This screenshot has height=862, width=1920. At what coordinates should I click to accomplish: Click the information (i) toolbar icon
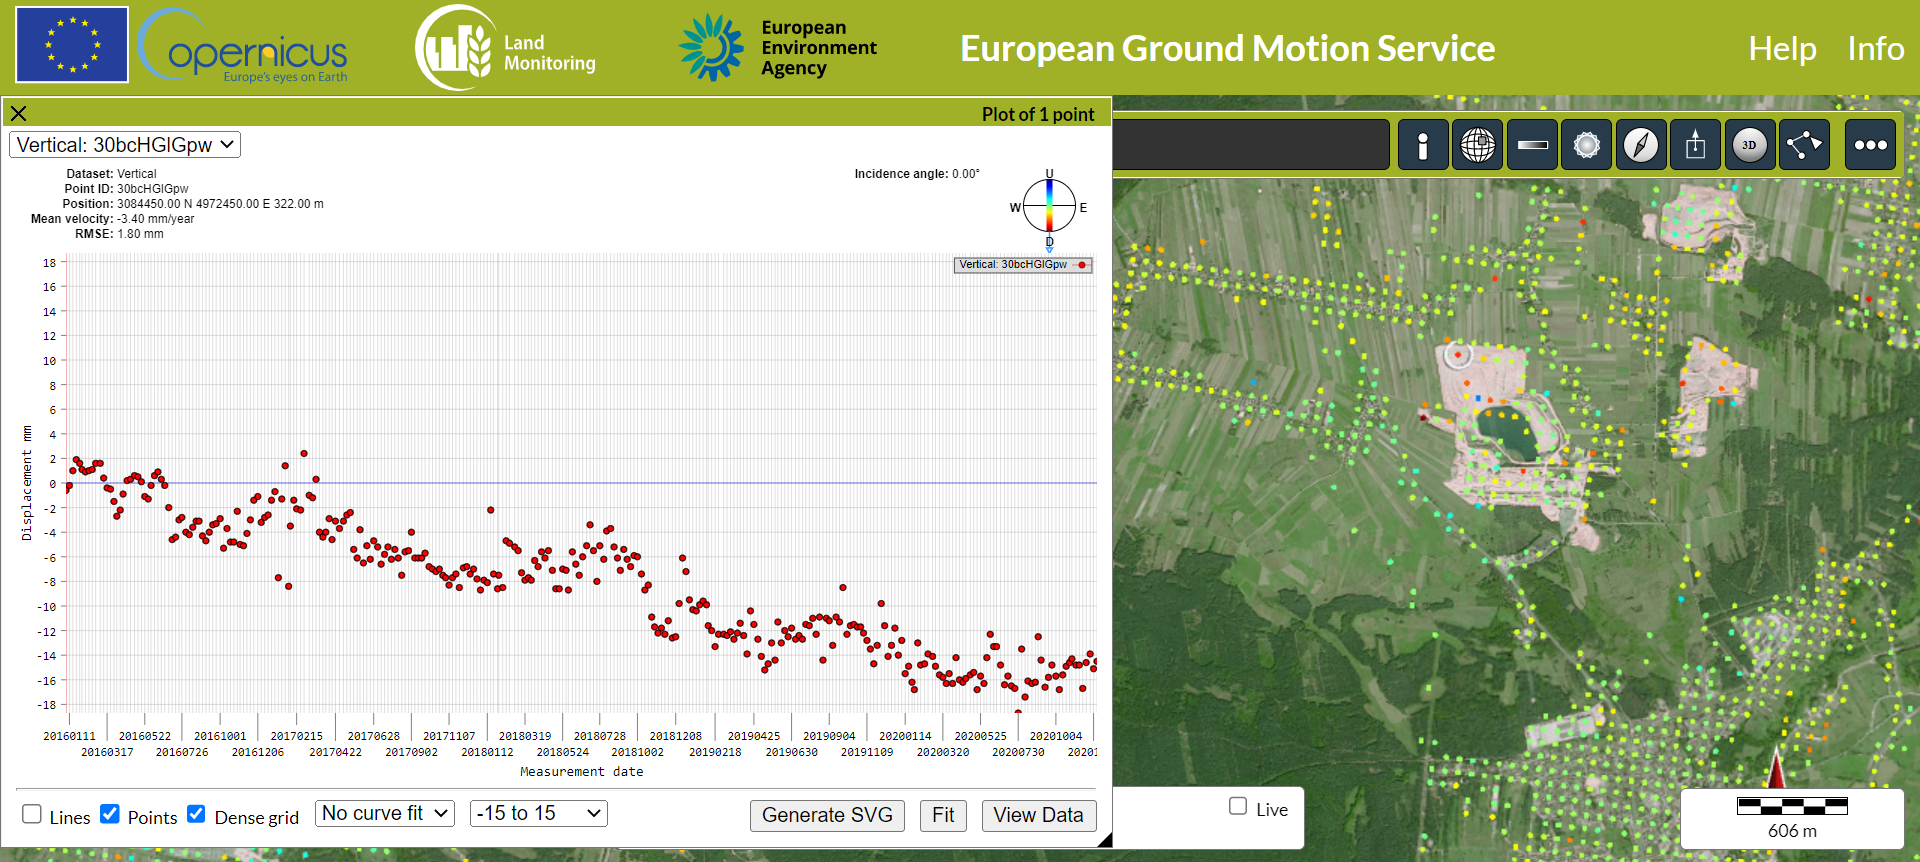[1423, 145]
